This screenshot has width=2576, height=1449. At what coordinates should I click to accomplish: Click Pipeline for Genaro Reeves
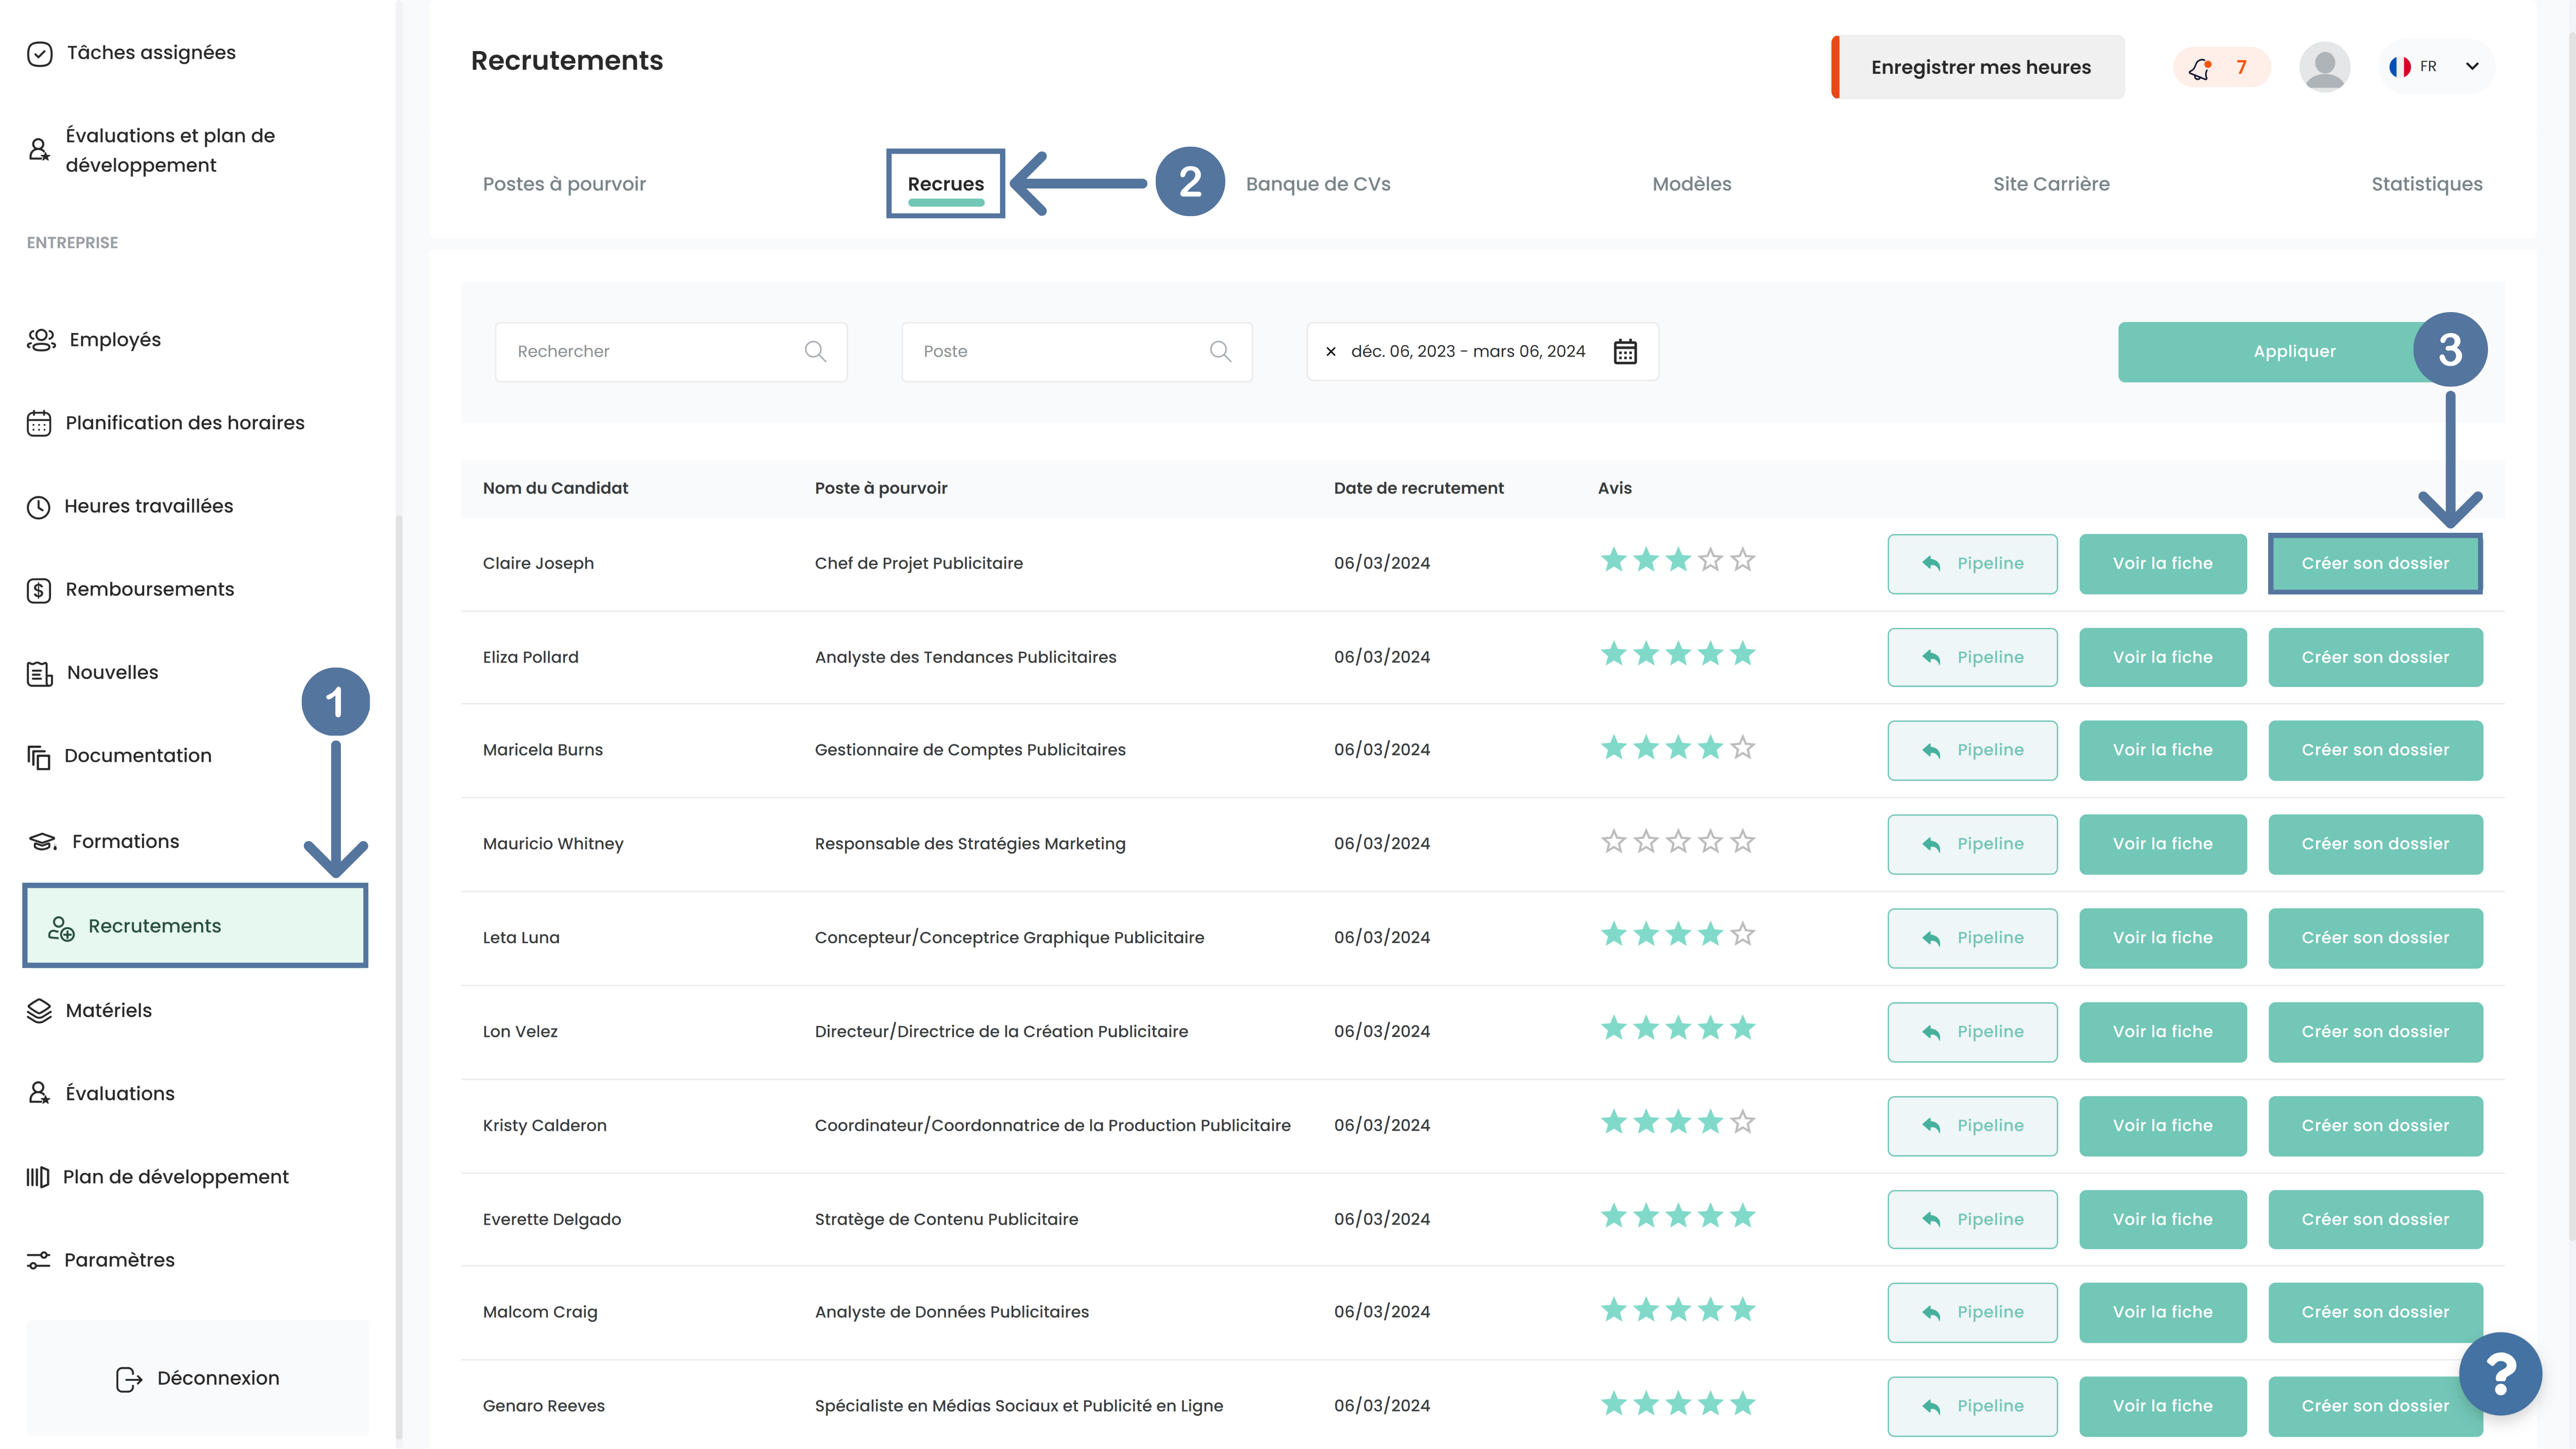tap(1972, 1406)
